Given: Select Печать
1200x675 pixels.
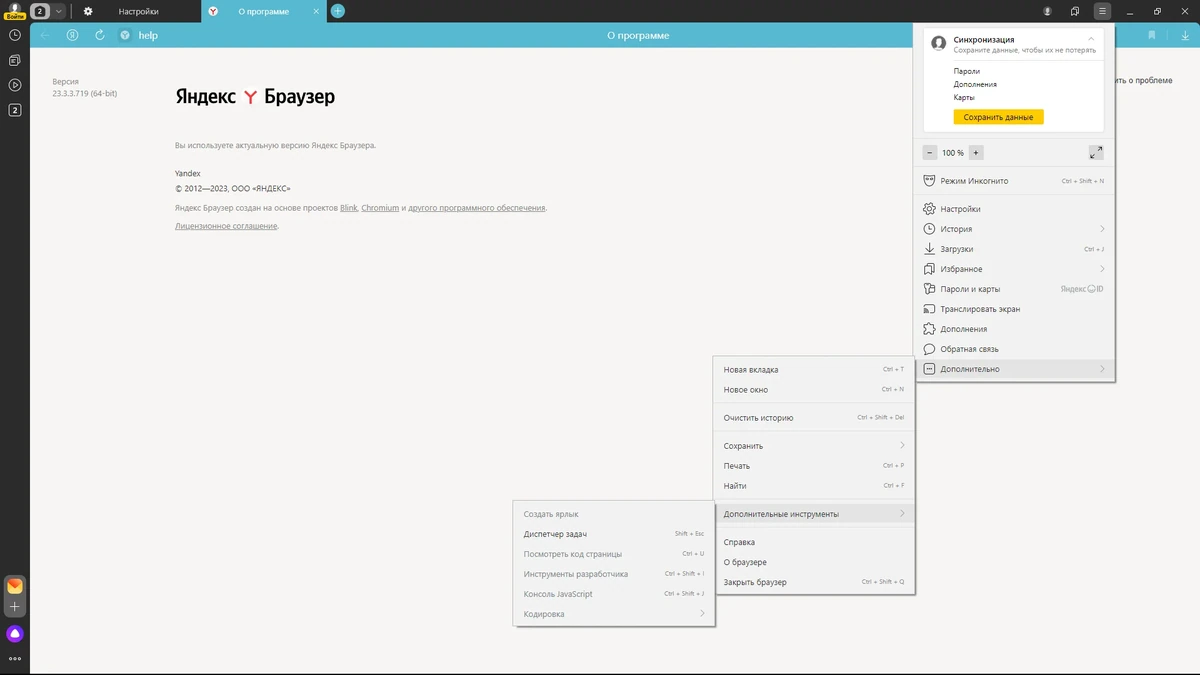Looking at the screenshot, I should pyautogui.click(x=814, y=466).
